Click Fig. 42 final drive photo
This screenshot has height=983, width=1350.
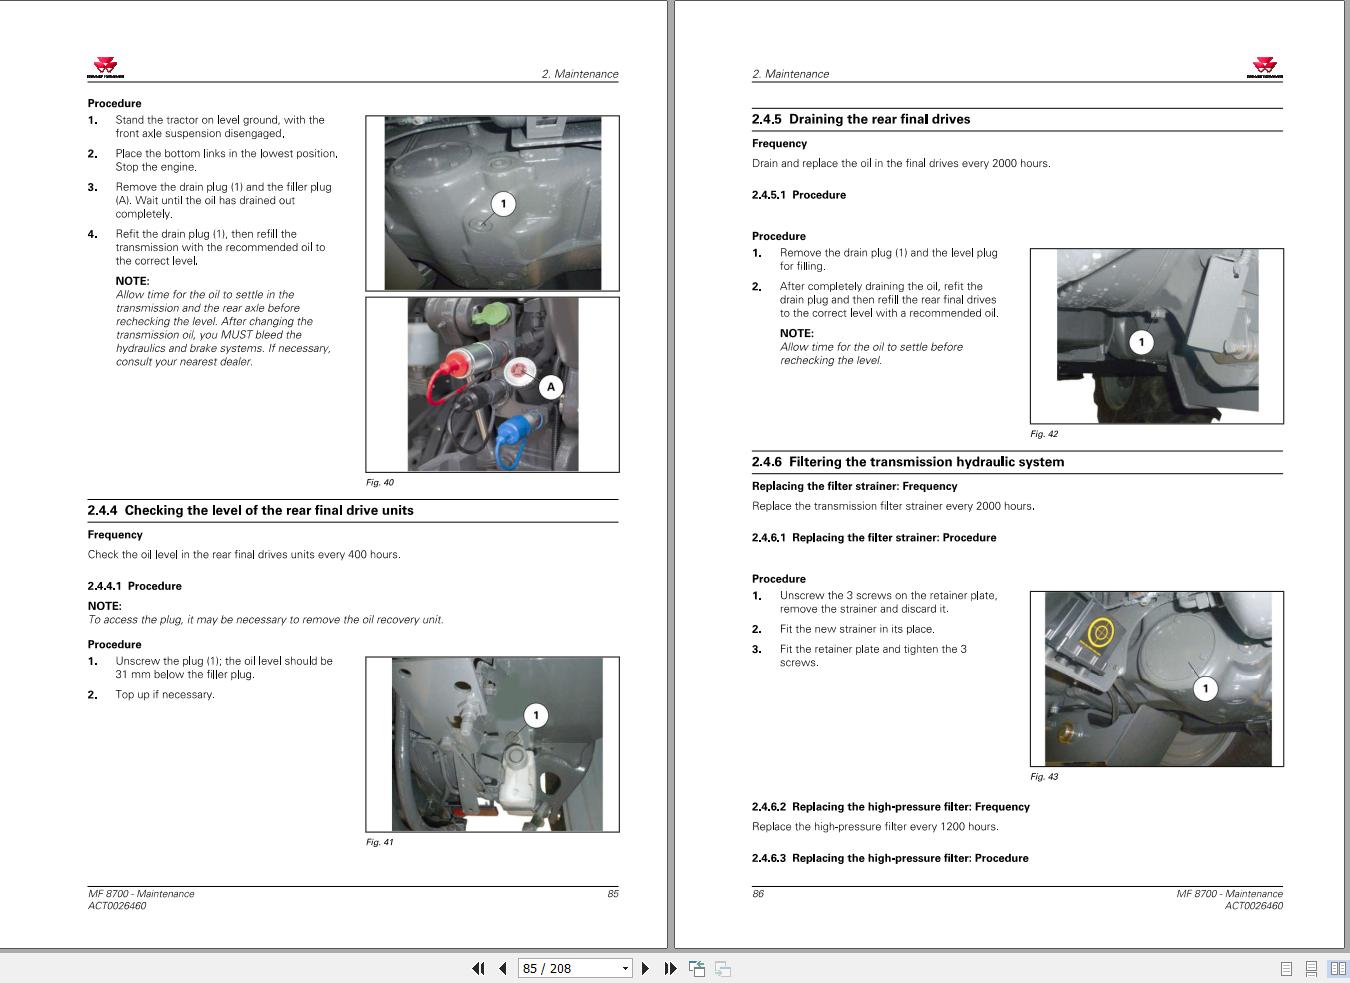[x=1157, y=336]
